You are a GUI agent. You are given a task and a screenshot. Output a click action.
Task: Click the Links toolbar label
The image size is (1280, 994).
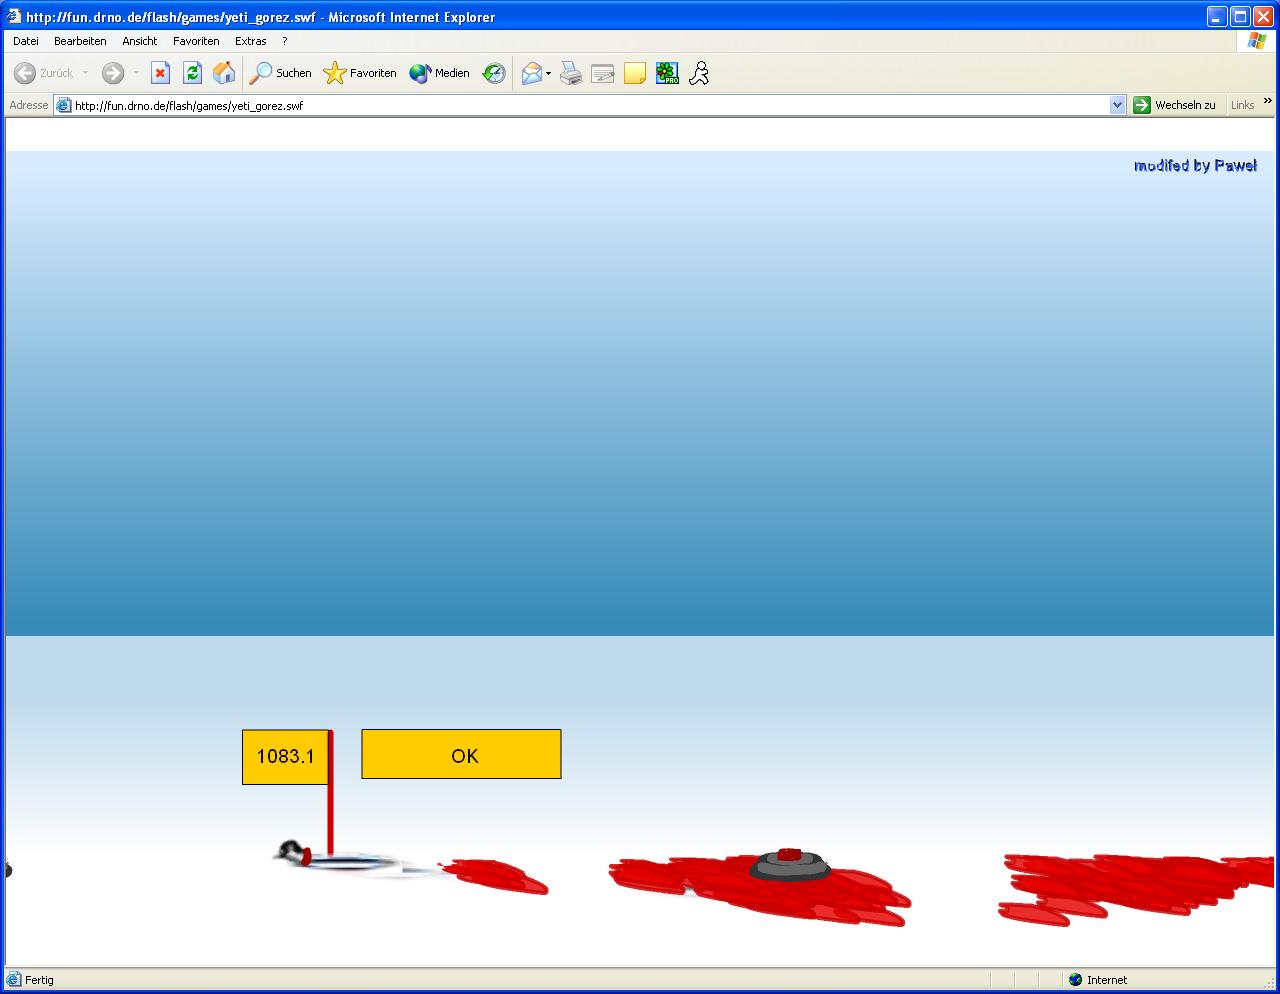tap(1243, 105)
